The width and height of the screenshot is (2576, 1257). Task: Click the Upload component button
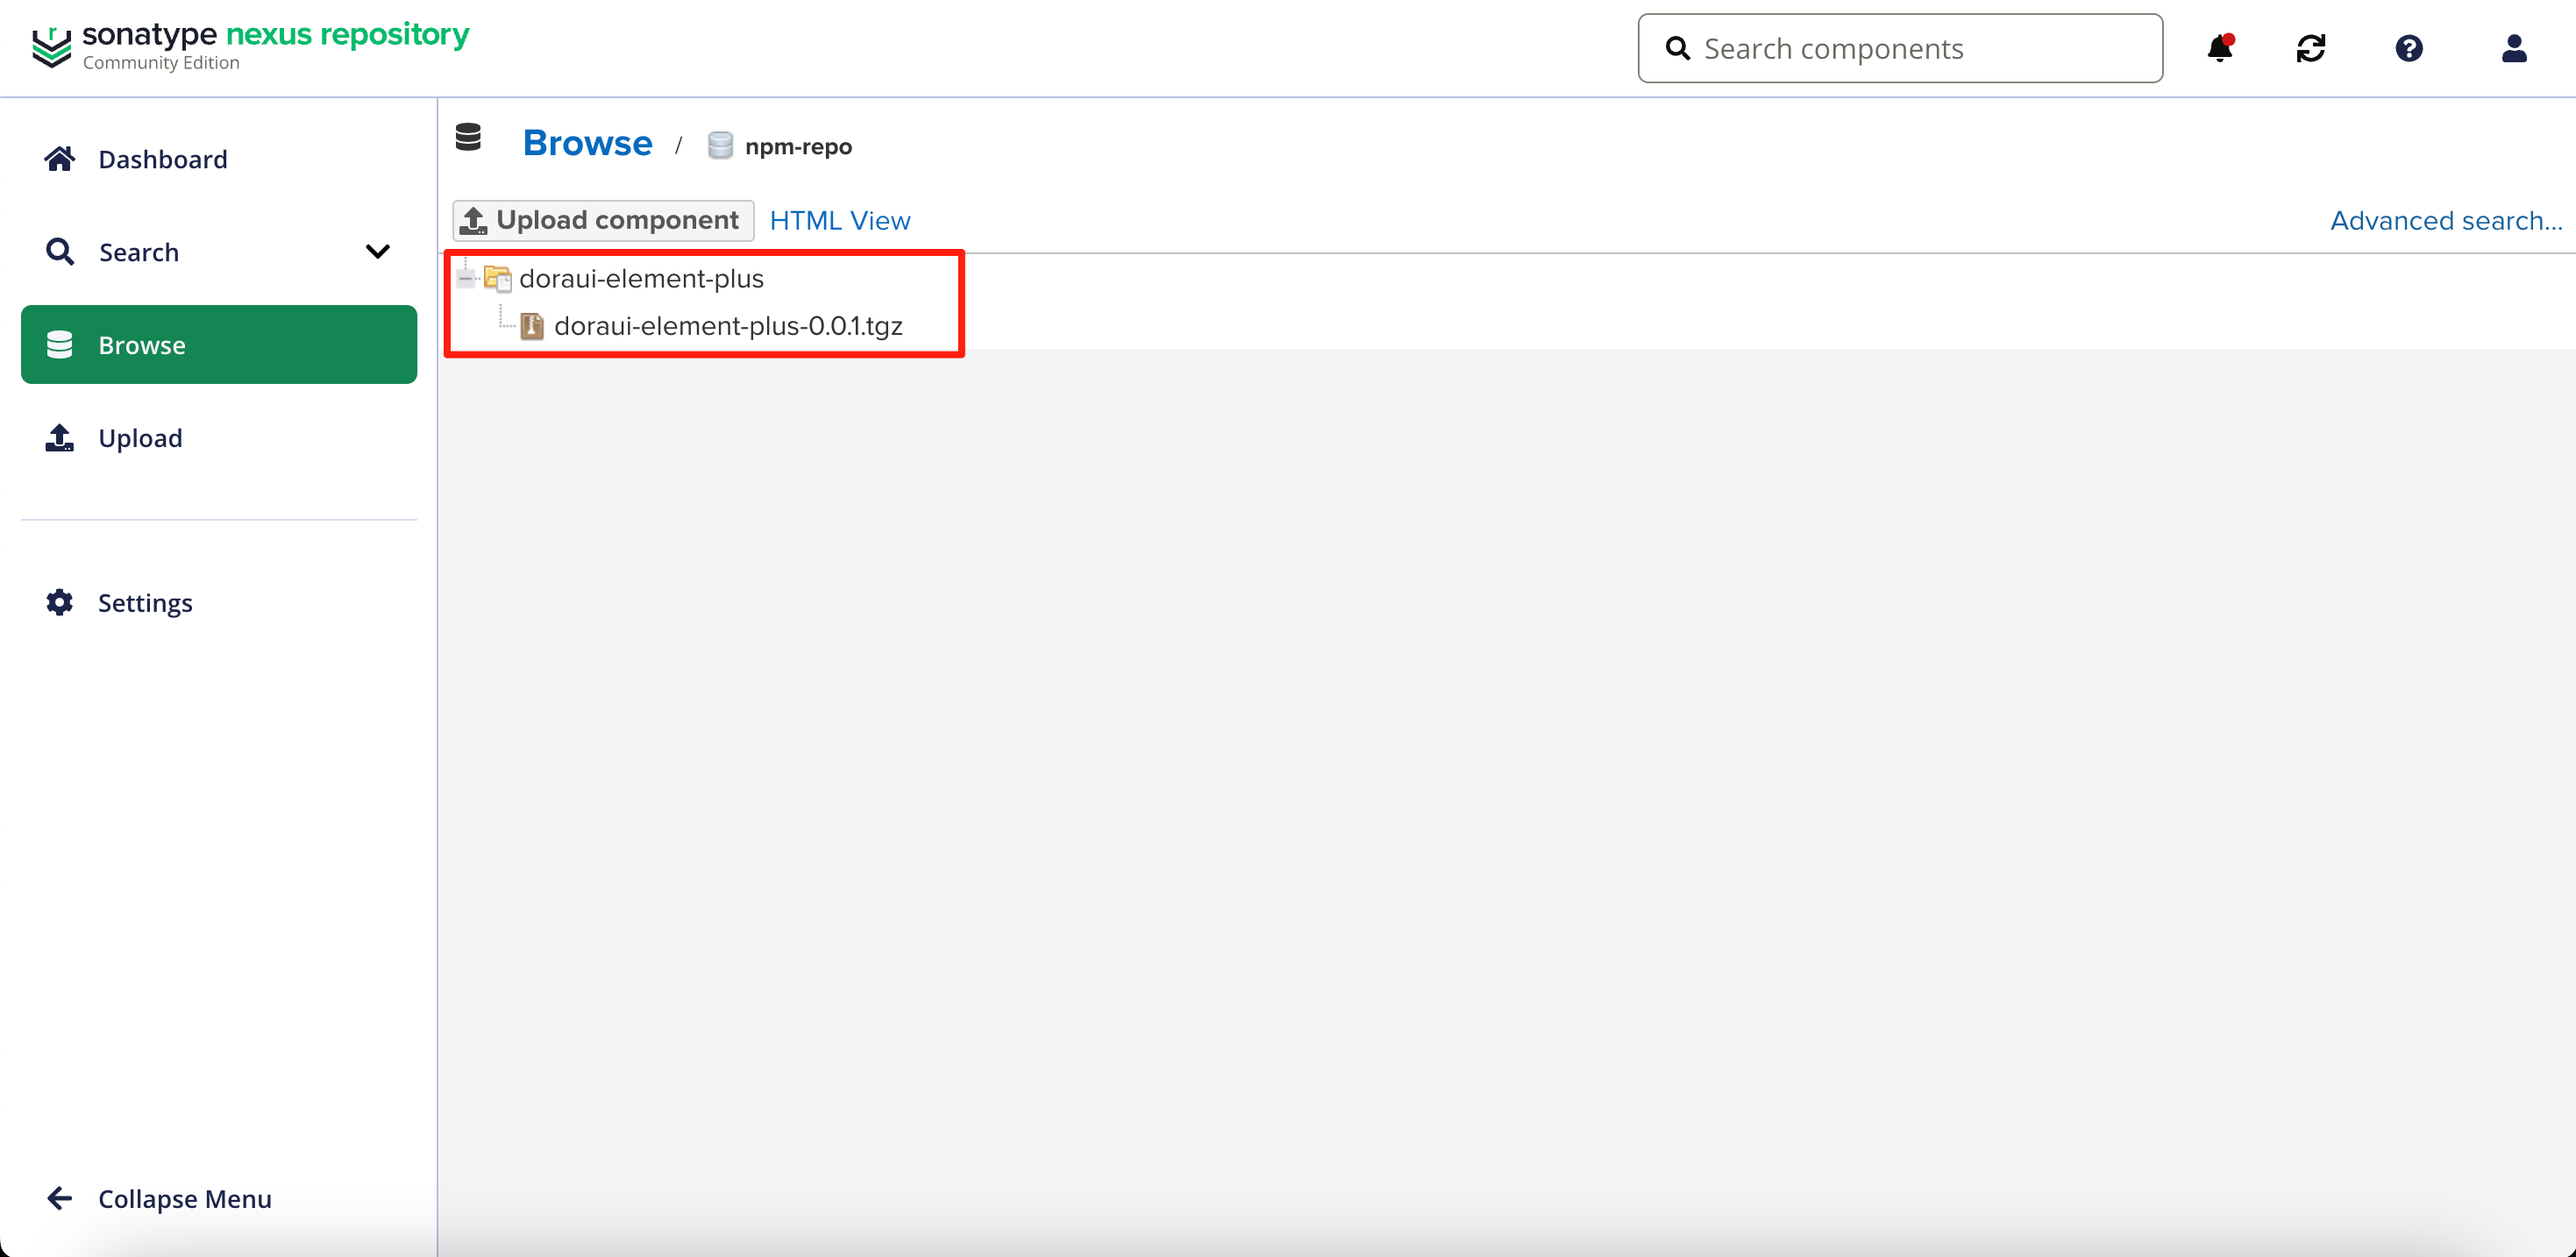(x=603, y=220)
